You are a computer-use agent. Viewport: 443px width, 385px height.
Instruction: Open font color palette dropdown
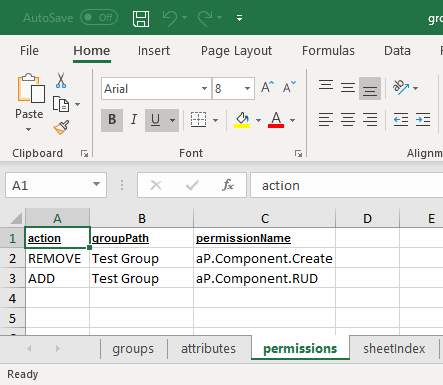292,120
